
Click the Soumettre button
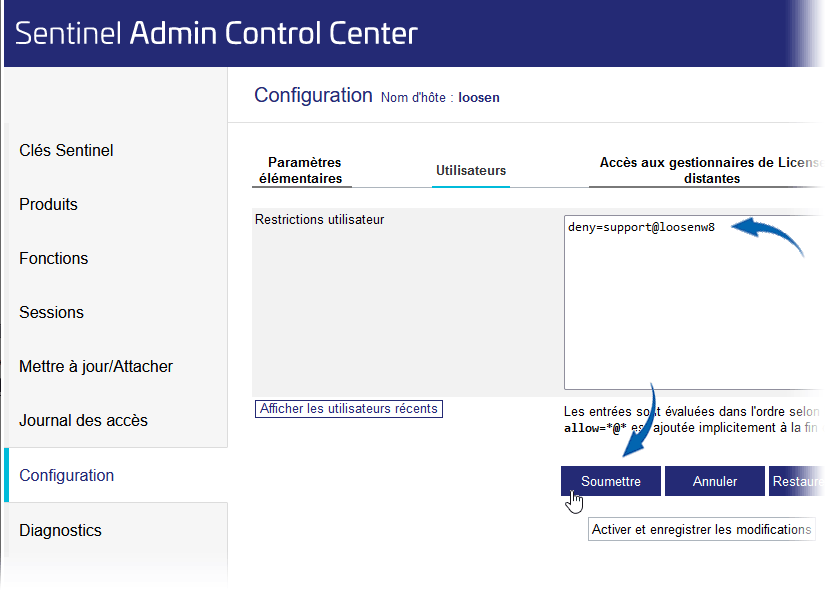611,481
